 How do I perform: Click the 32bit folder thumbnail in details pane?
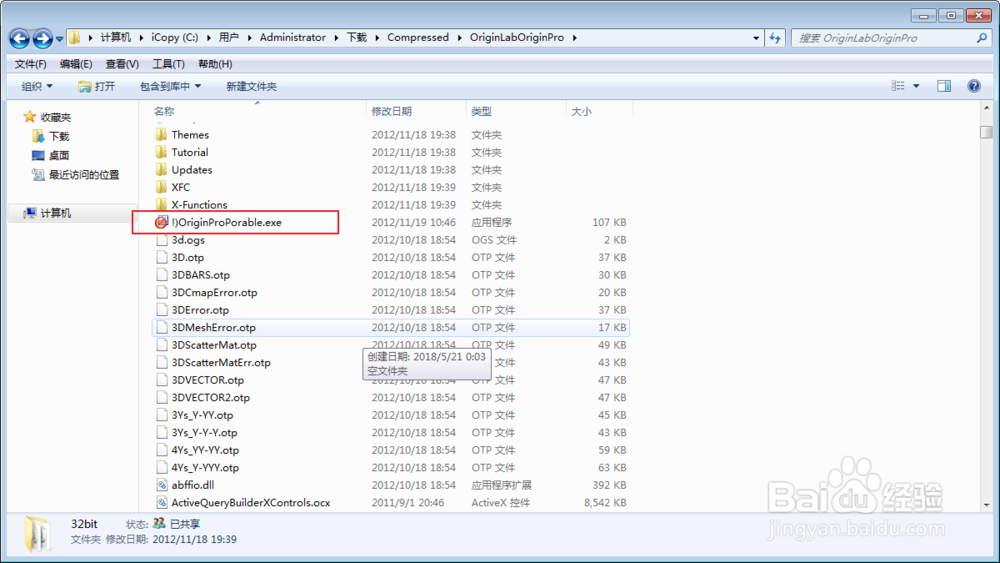(x=38, y=532)
